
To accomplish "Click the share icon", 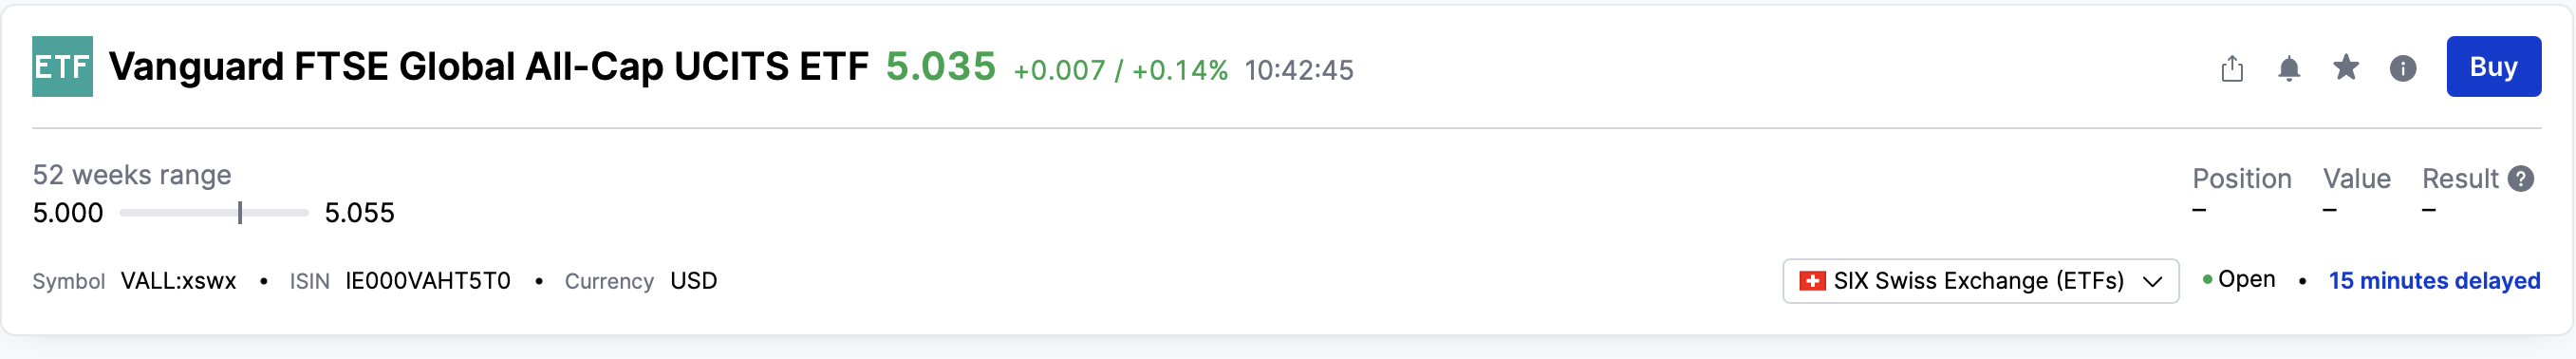I will pyautogui.click(x=2232, y=68).
